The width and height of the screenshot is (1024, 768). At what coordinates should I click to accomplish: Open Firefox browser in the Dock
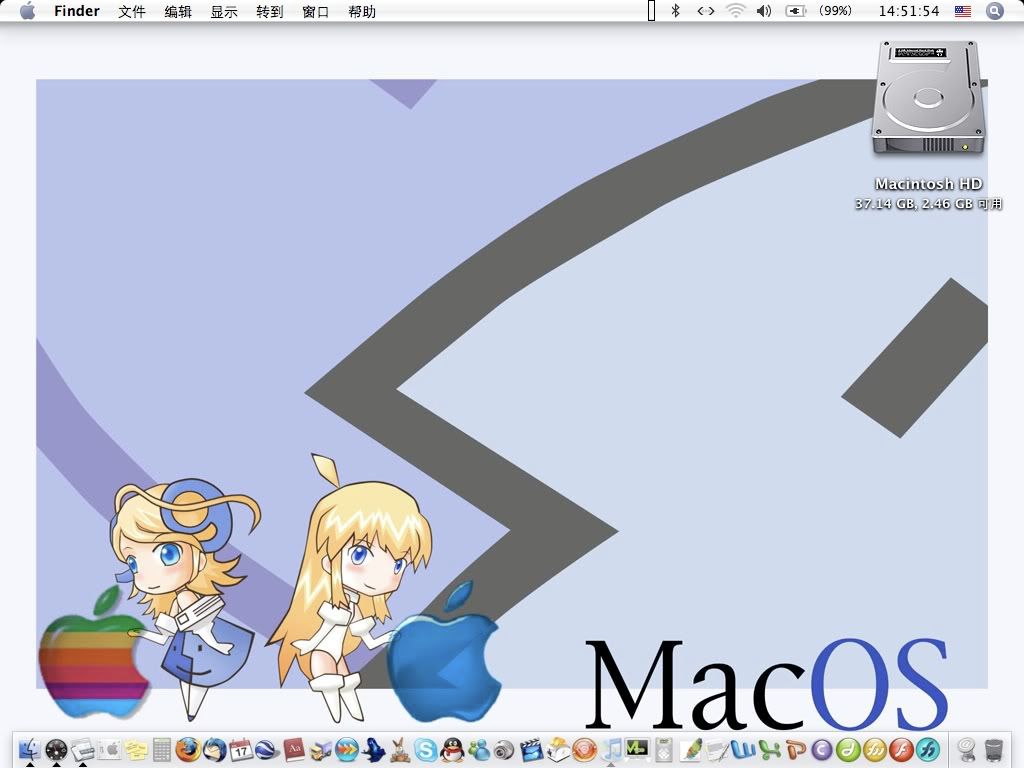pos(188,748)
